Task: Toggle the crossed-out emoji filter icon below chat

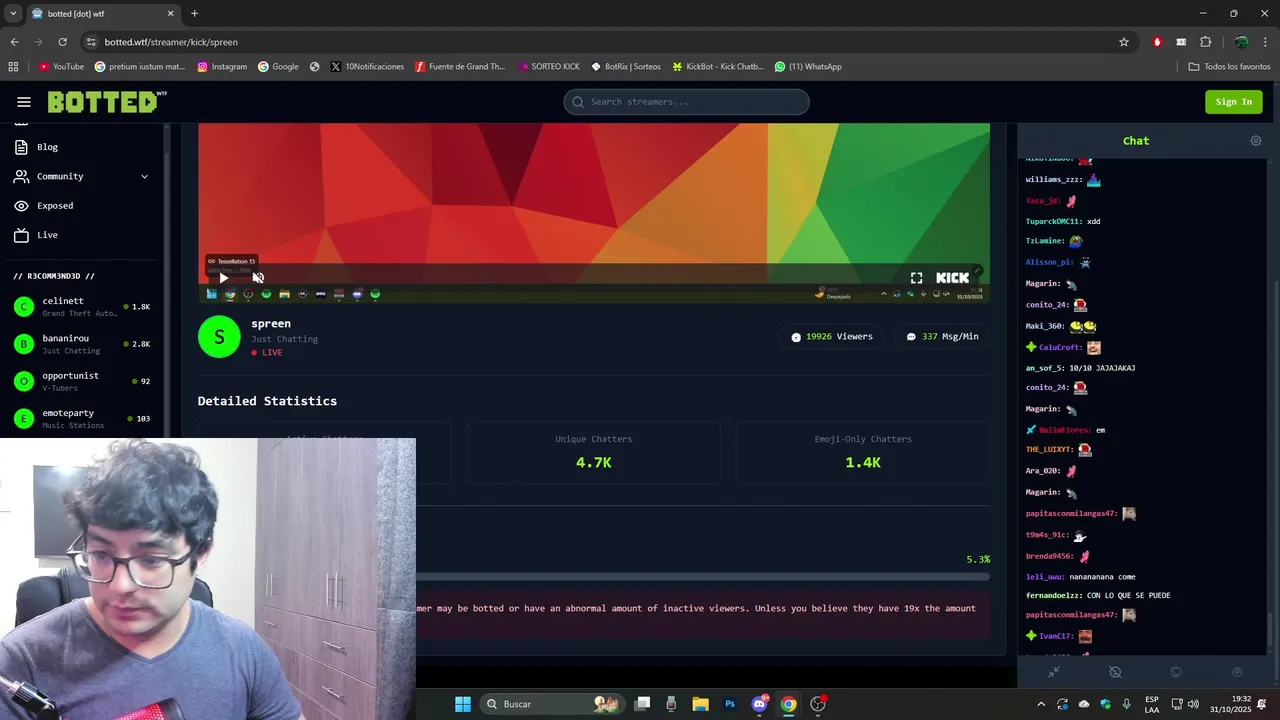Action: (x=1115, y=672)
